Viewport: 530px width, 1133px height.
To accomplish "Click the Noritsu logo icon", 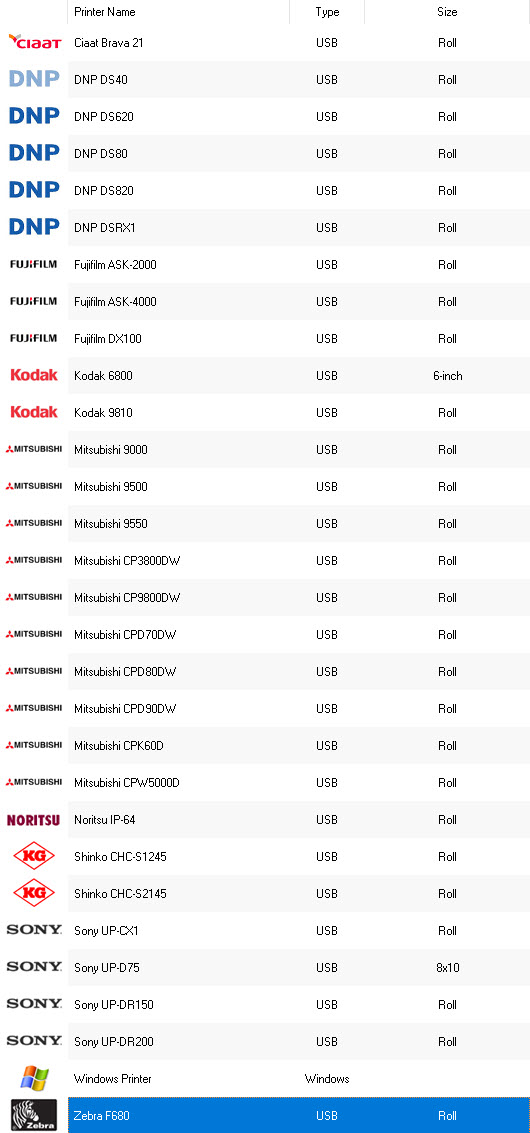I will tap(34, 819).
